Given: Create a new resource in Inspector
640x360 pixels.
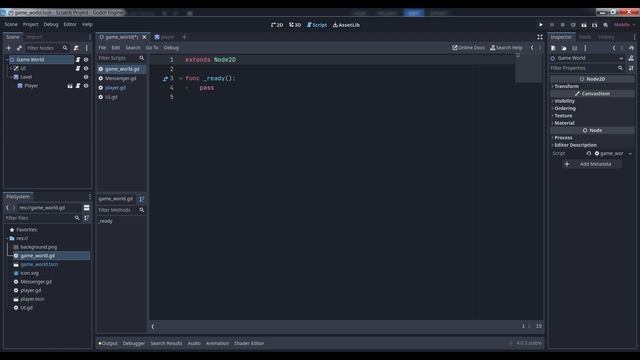Looking at the screenshot, I should click(x=553, y=48).
